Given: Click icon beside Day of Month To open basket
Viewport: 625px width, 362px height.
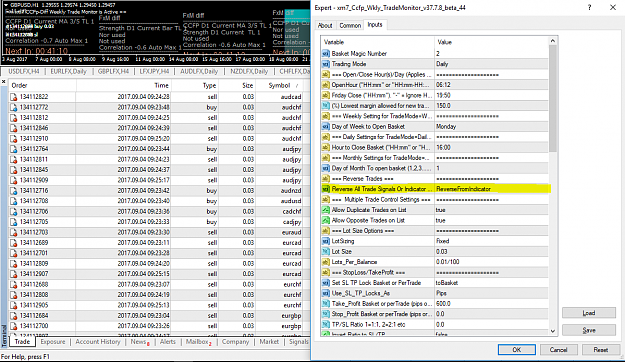Looking at the screenshot, I should (326, 168).
